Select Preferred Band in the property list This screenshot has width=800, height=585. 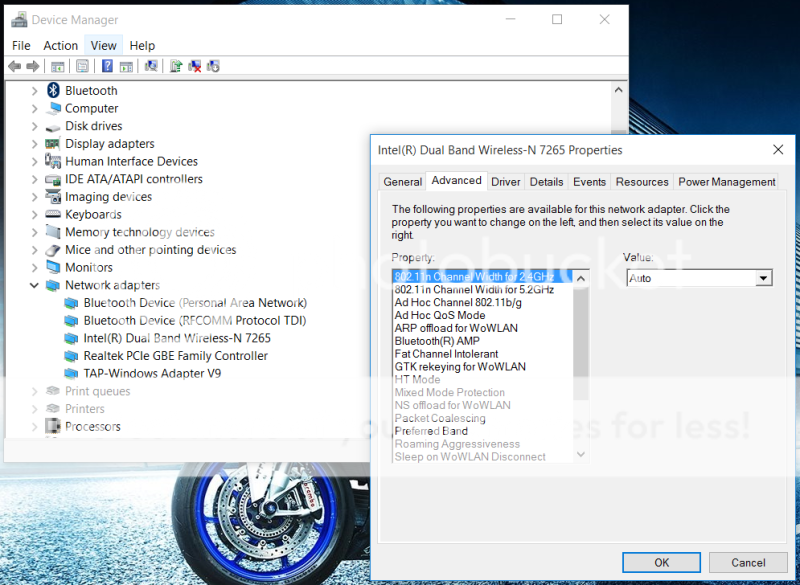point(431,431)
